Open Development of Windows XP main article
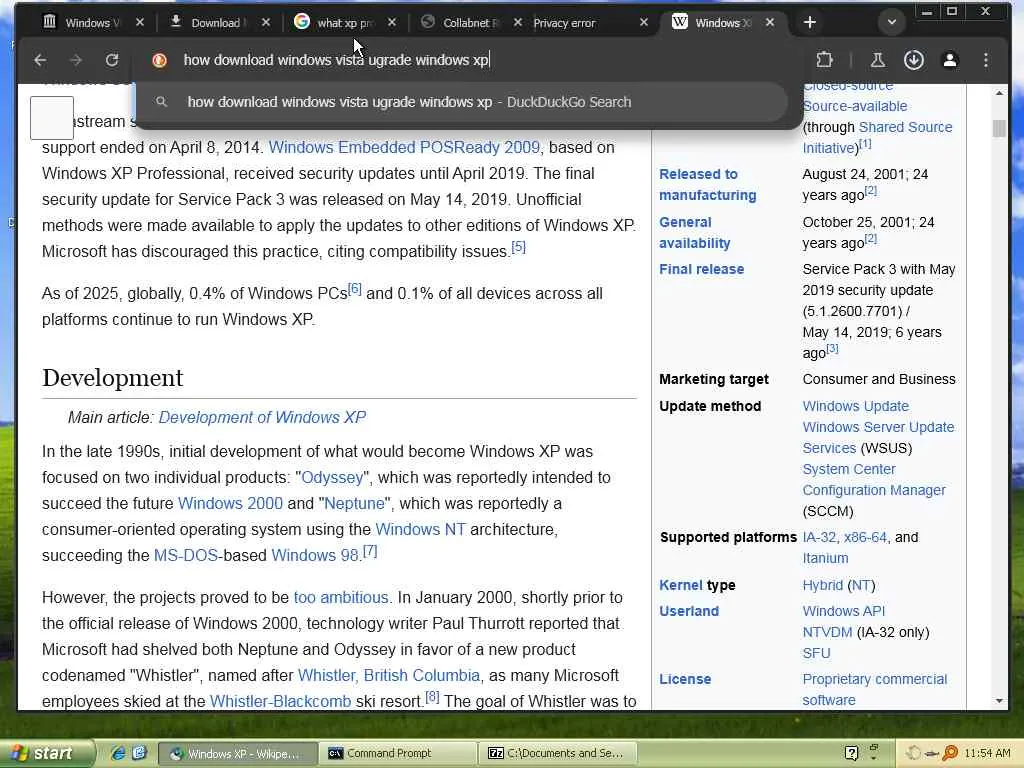 coord(262,417)
